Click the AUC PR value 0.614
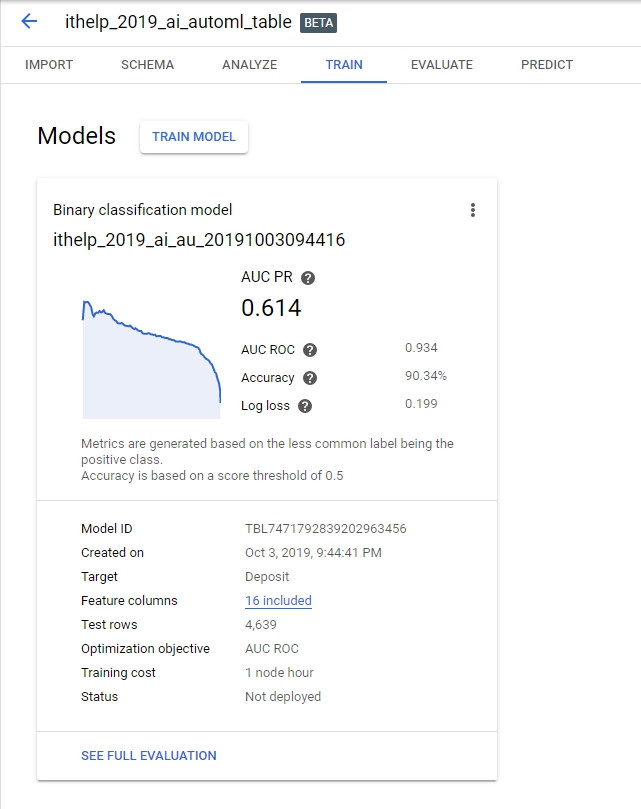This screenshot has height=809, width=641. click(x=271, y=308)
